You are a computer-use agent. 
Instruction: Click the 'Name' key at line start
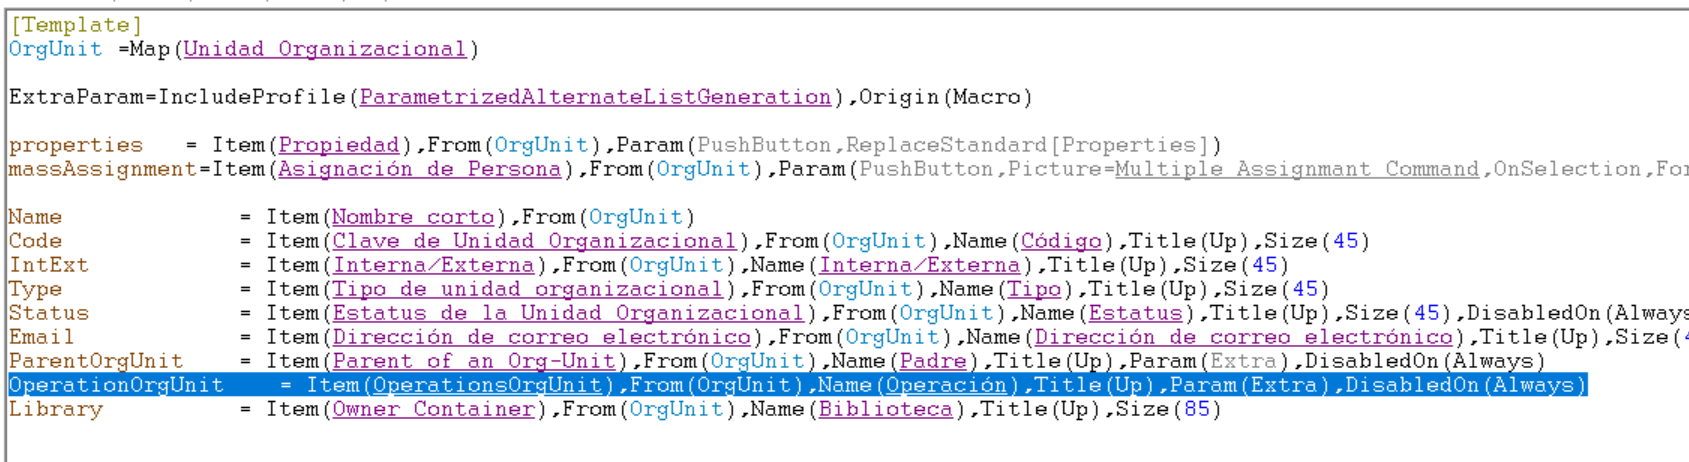pos(36,217)
